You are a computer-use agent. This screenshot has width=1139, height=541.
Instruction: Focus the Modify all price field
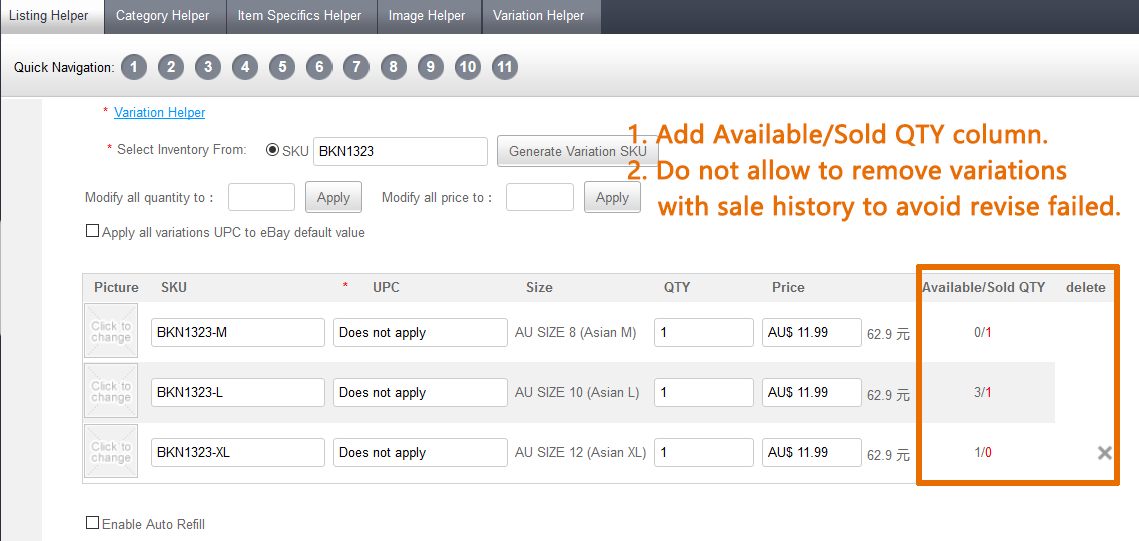pos(540,197)
